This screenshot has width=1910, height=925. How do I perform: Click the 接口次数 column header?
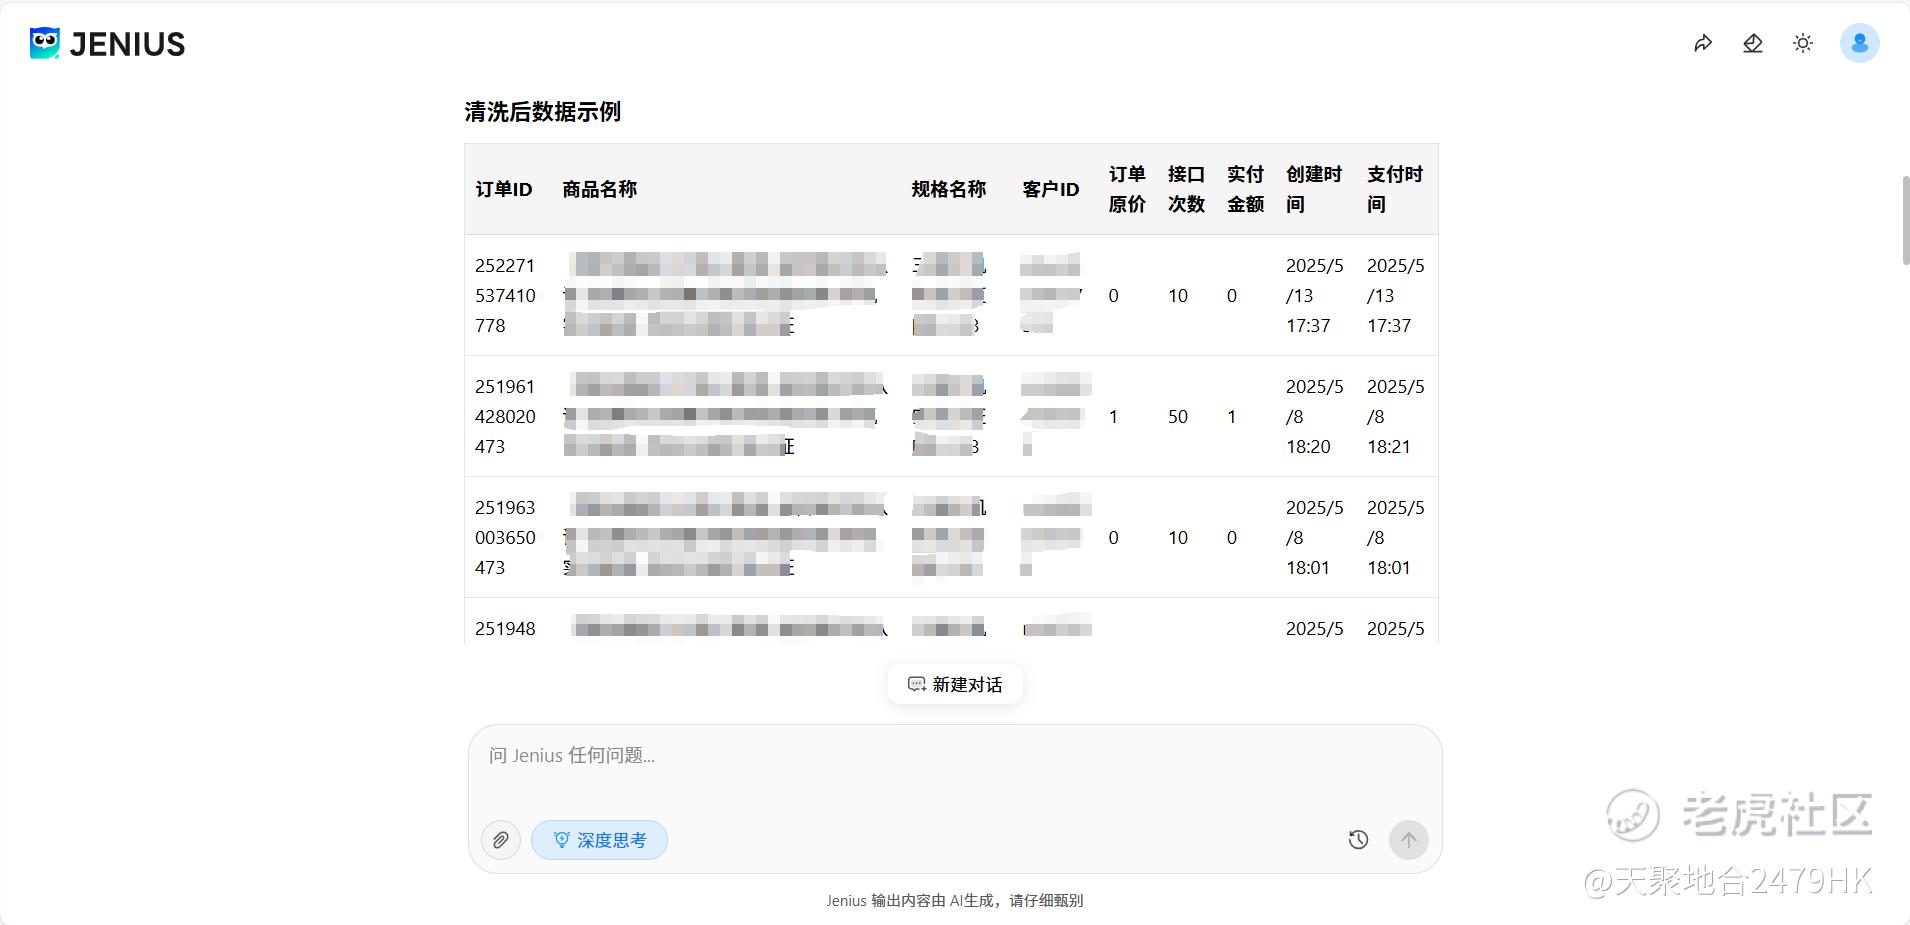click(1186, 189)
